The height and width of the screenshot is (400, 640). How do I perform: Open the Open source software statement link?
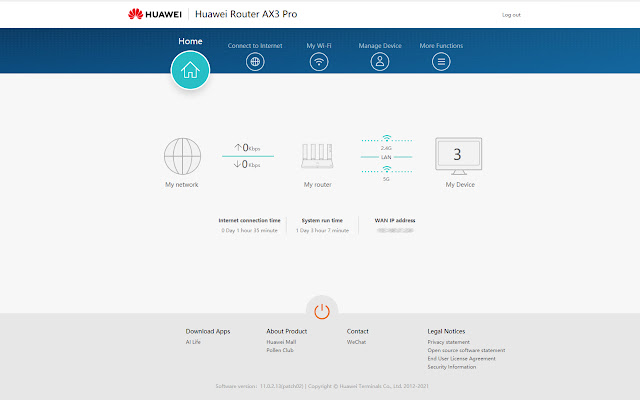[466, 350]
